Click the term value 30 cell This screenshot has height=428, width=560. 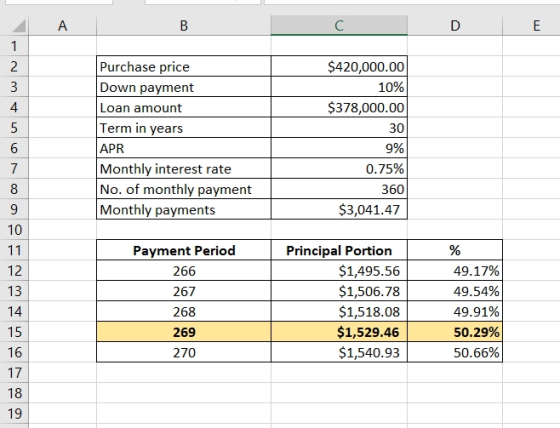339,128
